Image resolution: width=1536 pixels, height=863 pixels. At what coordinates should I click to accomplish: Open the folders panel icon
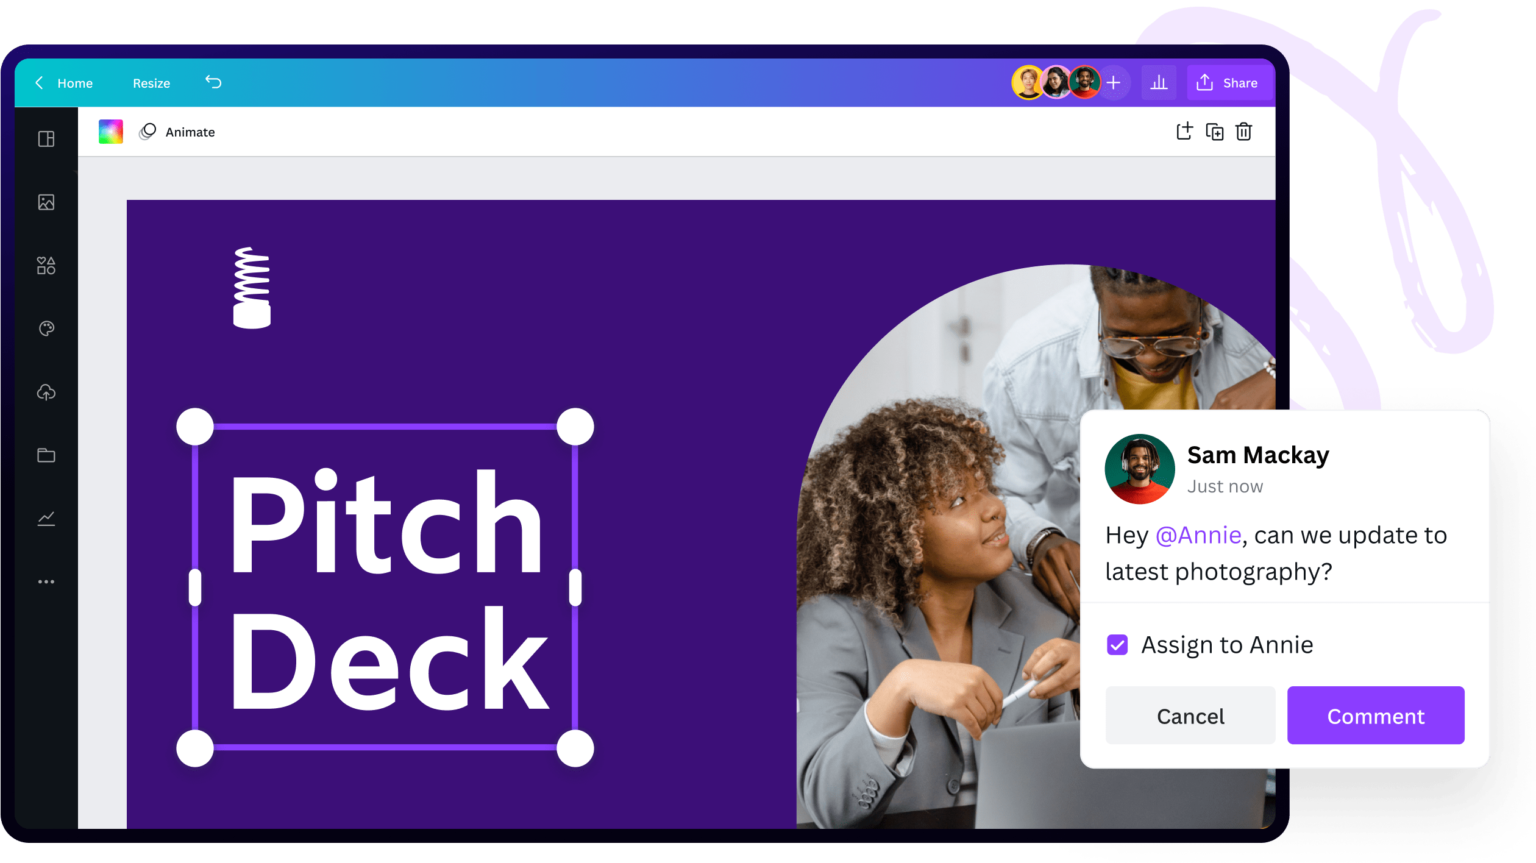(46, 455)
